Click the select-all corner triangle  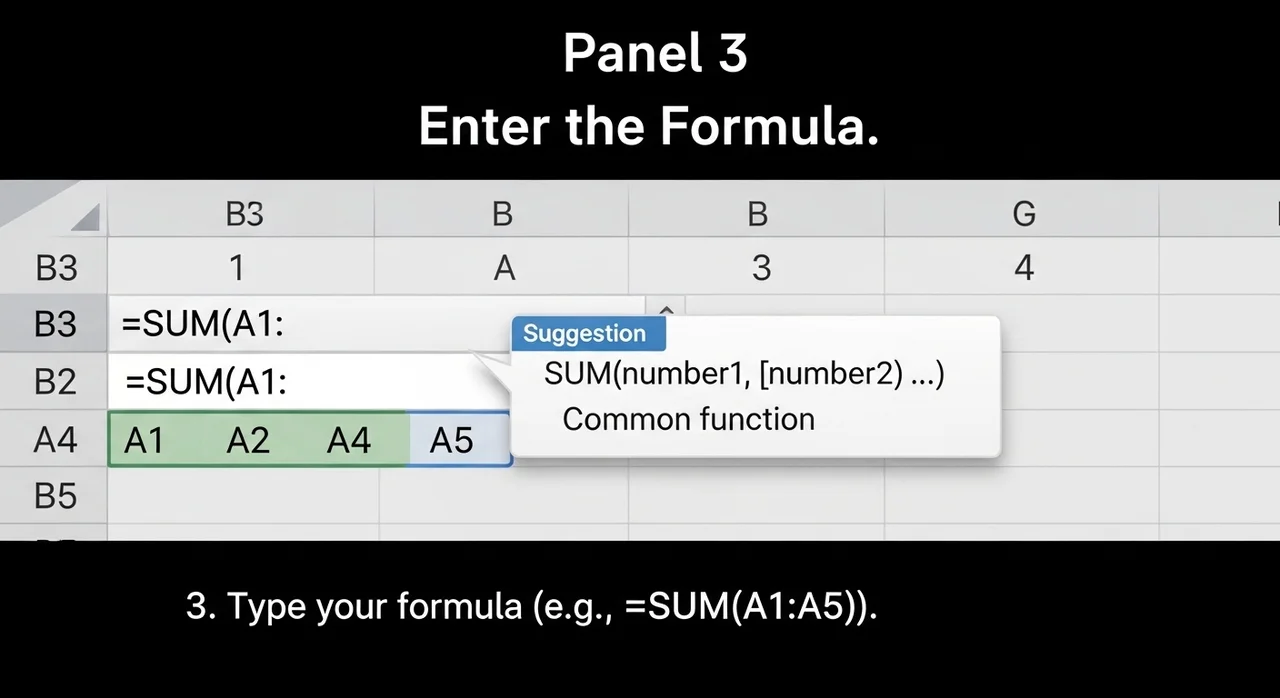[84, 217]
